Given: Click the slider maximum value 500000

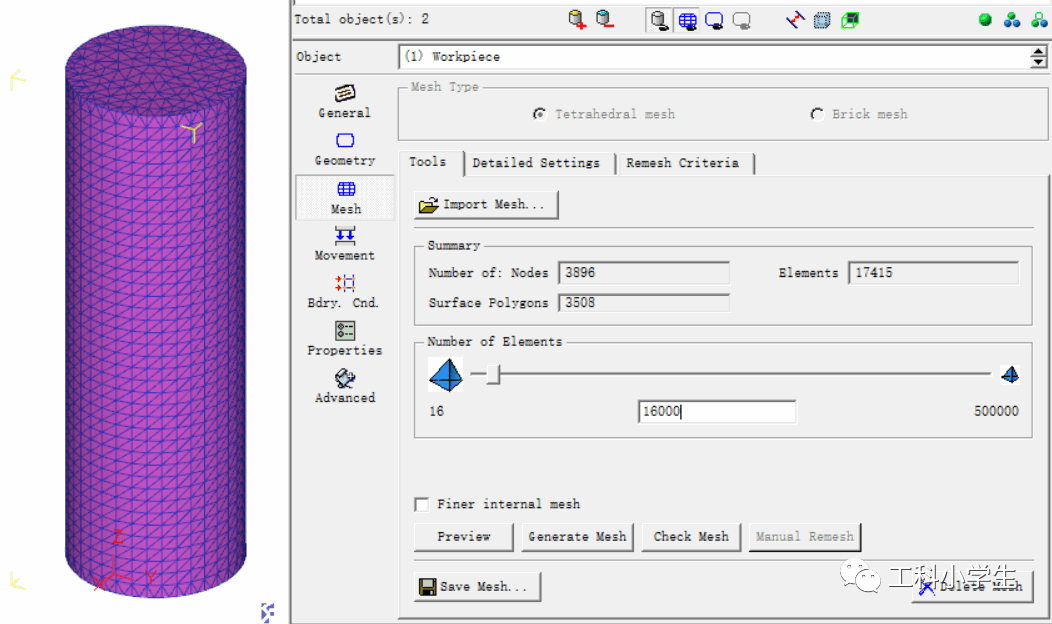Looking at the screenshot, I should (x=996, y=411).
